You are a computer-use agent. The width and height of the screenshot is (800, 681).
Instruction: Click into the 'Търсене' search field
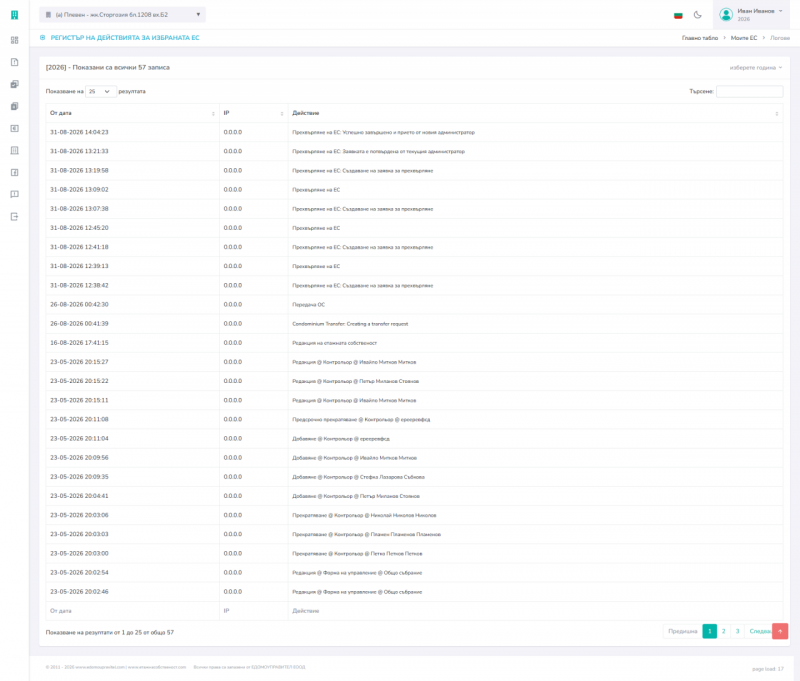click(749, 91)
